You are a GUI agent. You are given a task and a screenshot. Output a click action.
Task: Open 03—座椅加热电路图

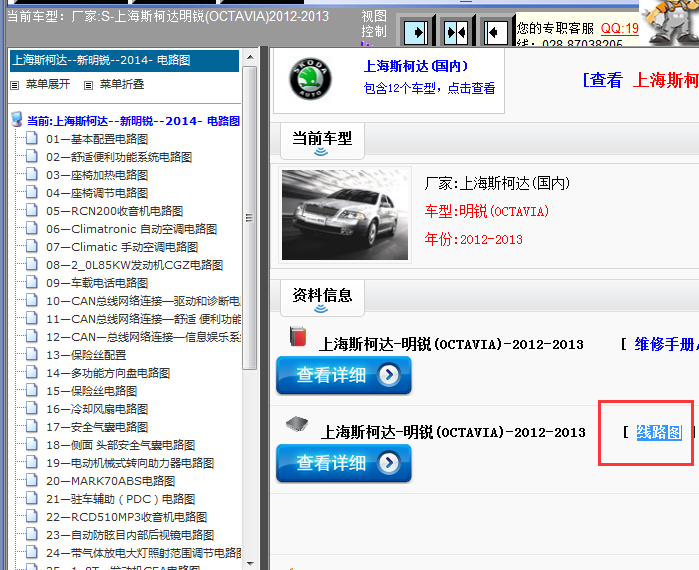[x=97, y=175]
